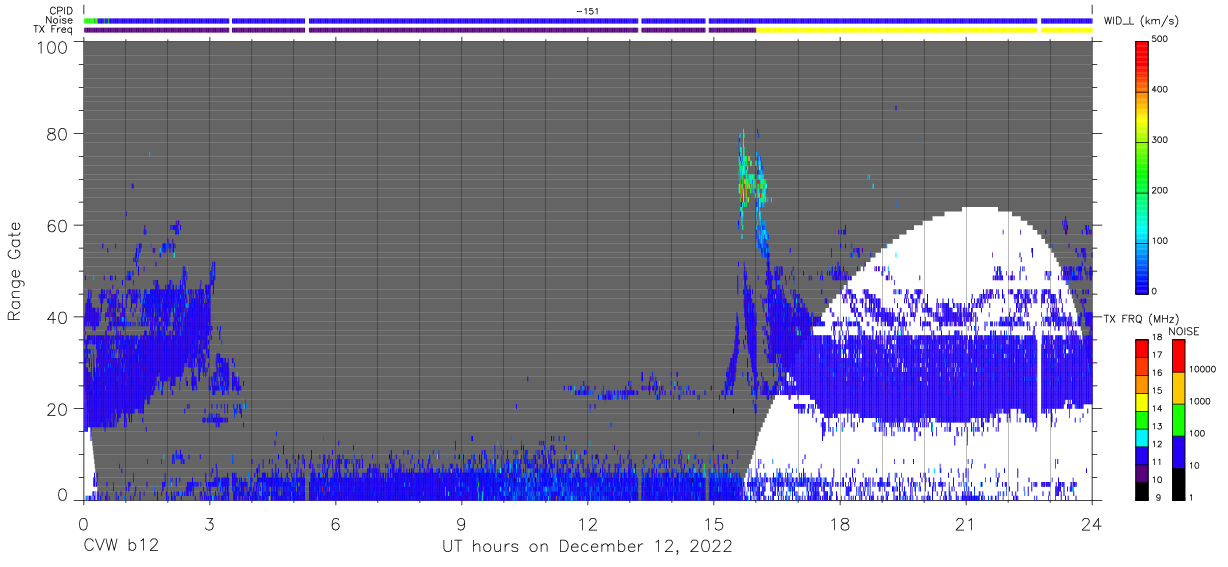Click the yellow segment of the TX Freq strip

(924, 30)
